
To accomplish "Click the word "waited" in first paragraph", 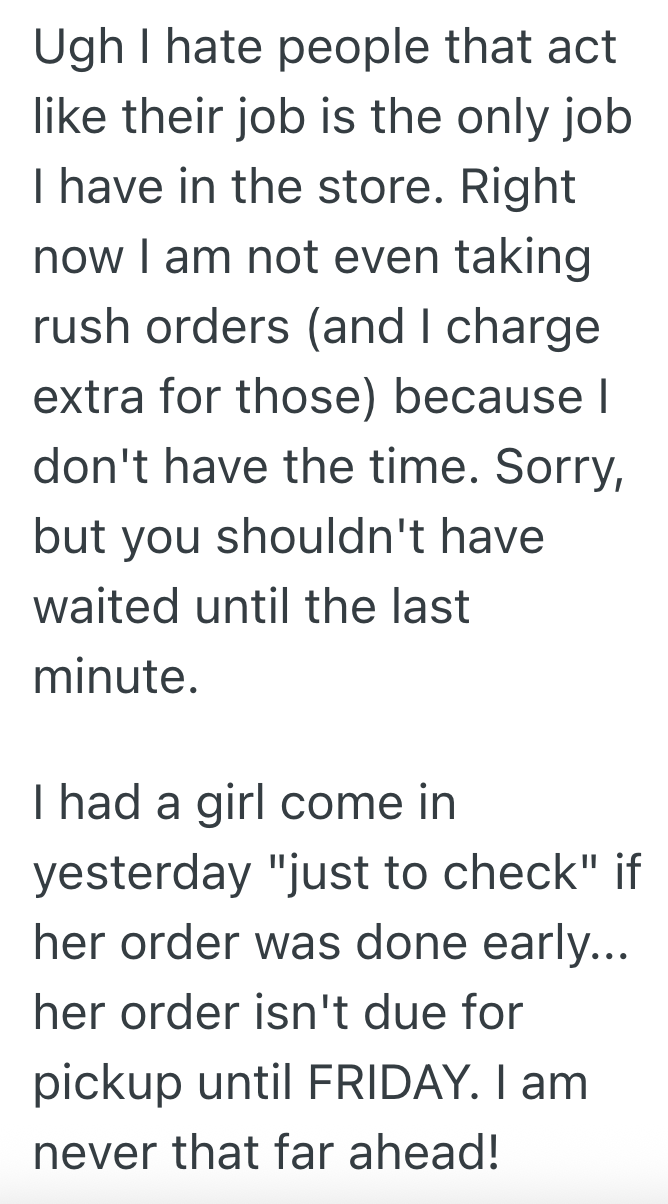I will tap(109, 606).
